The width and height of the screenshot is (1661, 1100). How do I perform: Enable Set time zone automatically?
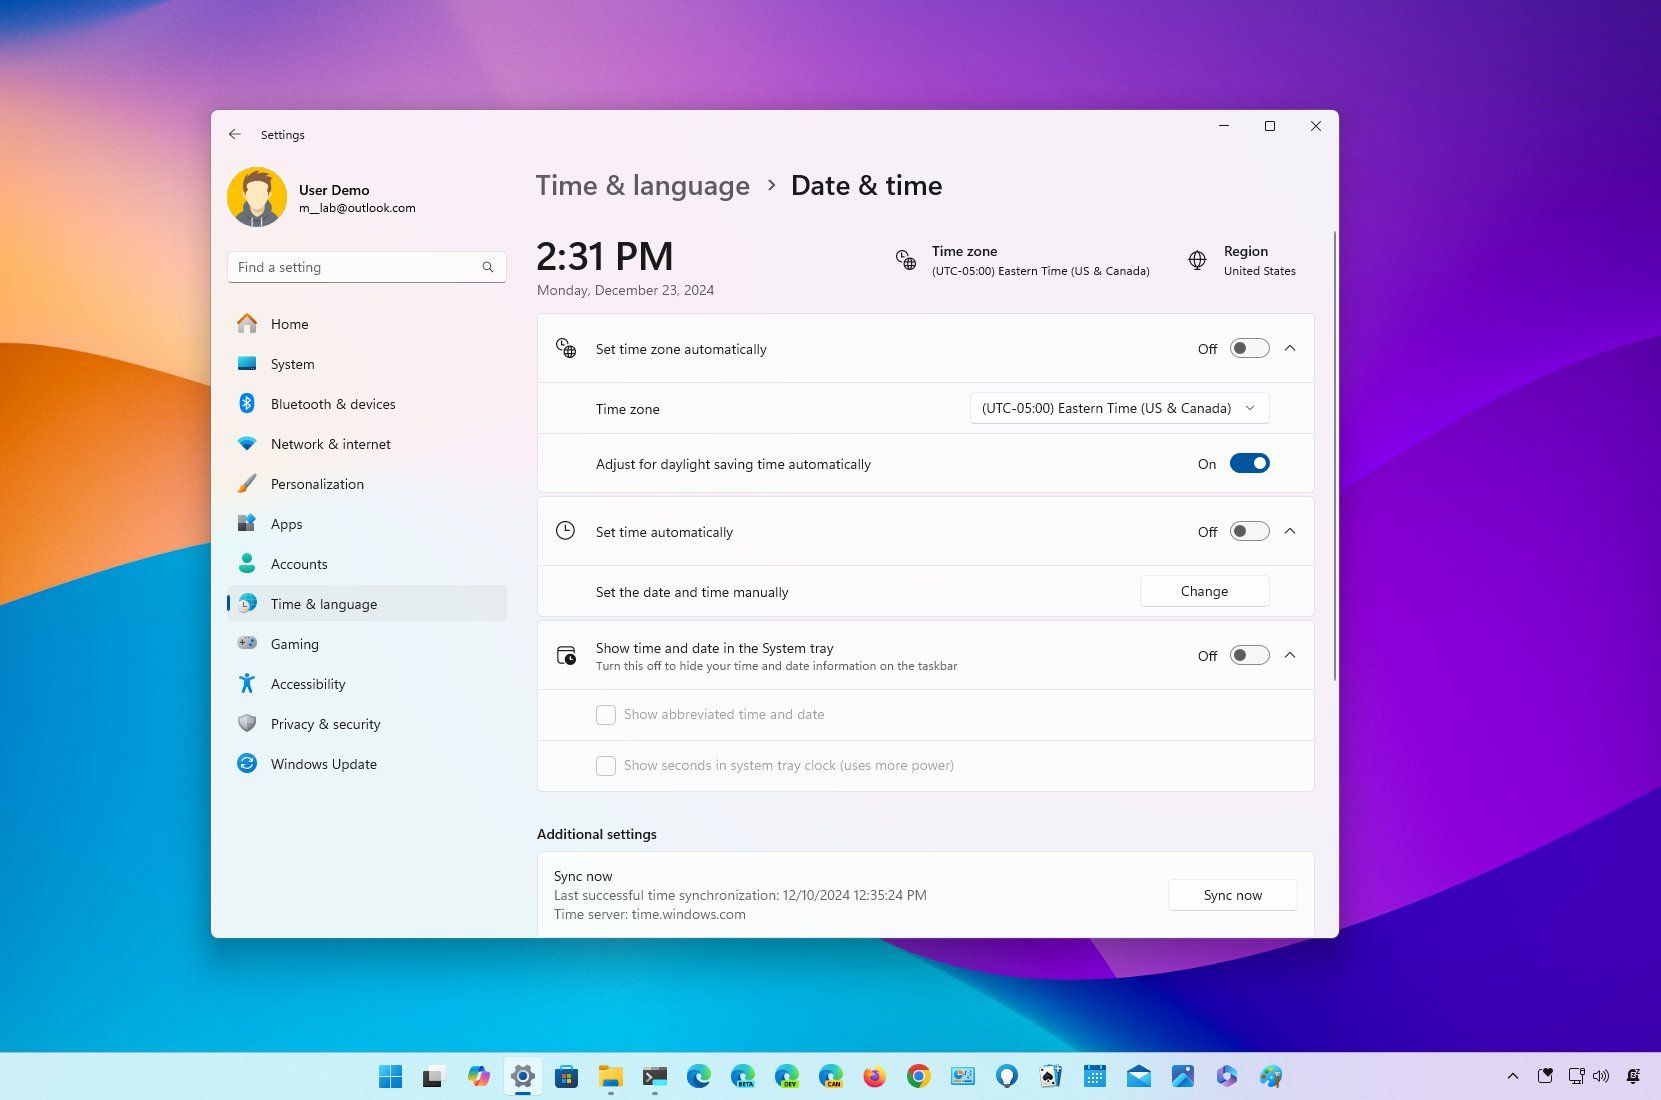[1248, 348]
